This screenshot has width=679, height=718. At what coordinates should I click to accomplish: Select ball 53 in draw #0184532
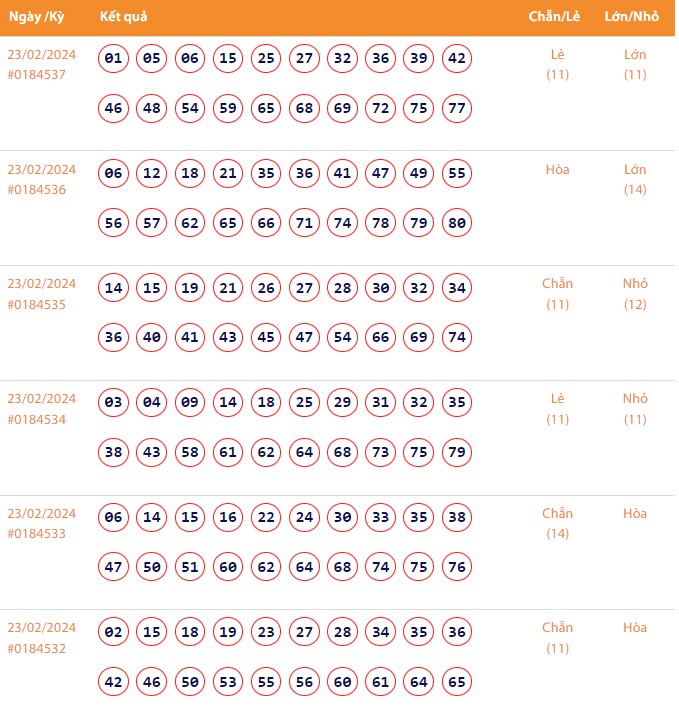pos(228,682)
